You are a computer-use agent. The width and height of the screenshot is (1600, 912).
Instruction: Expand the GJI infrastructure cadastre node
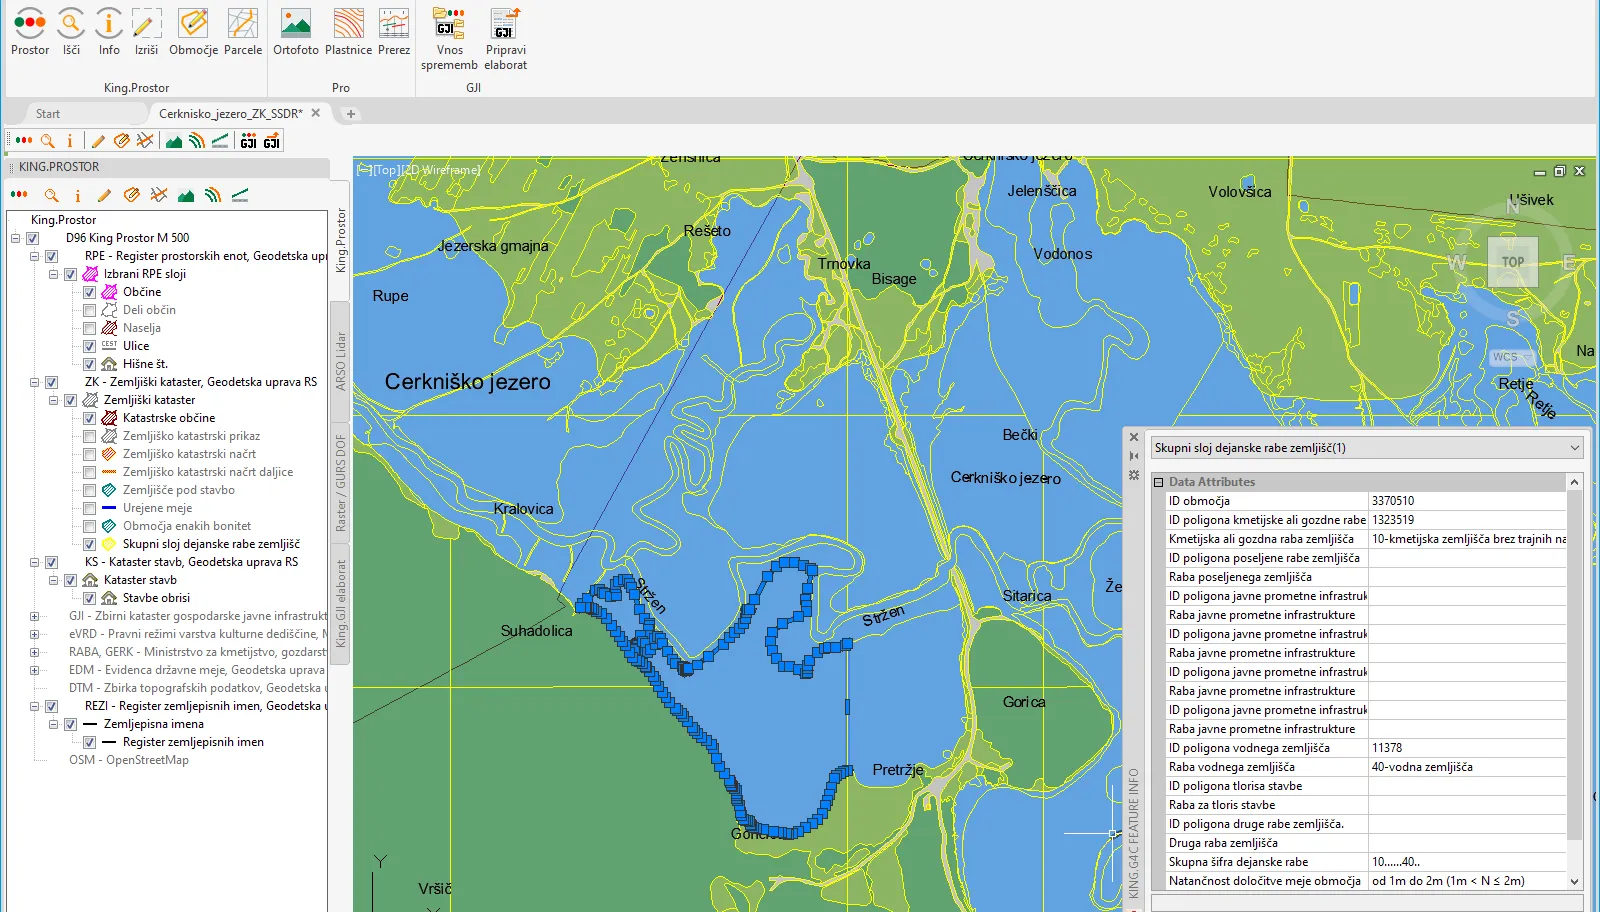[34, 616]
